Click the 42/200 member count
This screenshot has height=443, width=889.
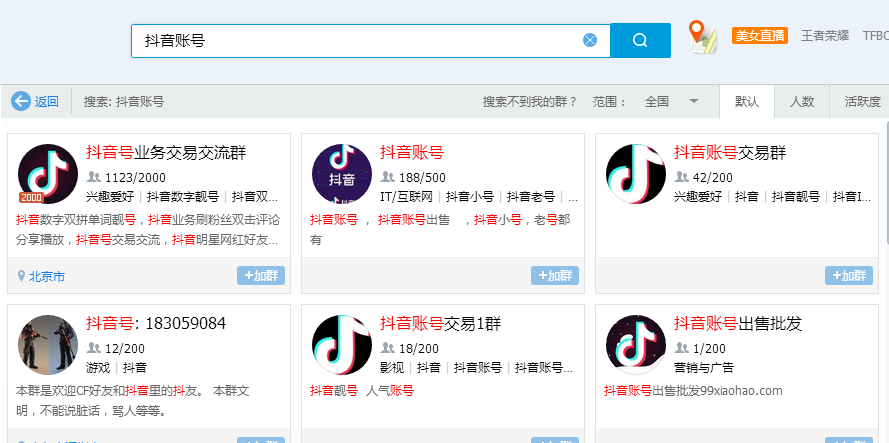(713, 178)
